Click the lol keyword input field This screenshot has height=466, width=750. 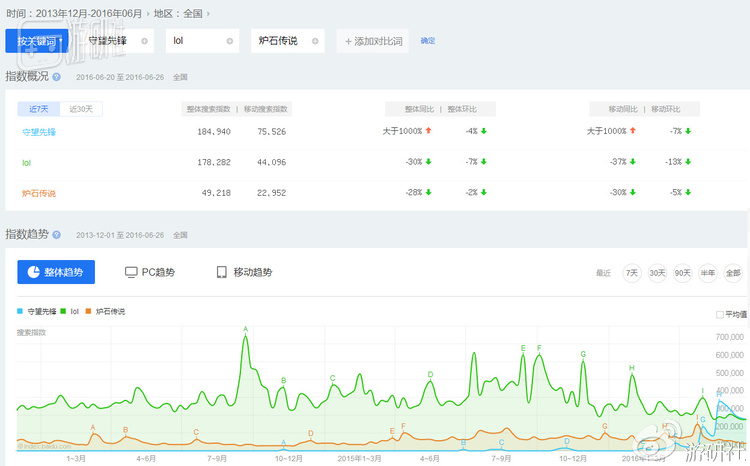(202, 41)
